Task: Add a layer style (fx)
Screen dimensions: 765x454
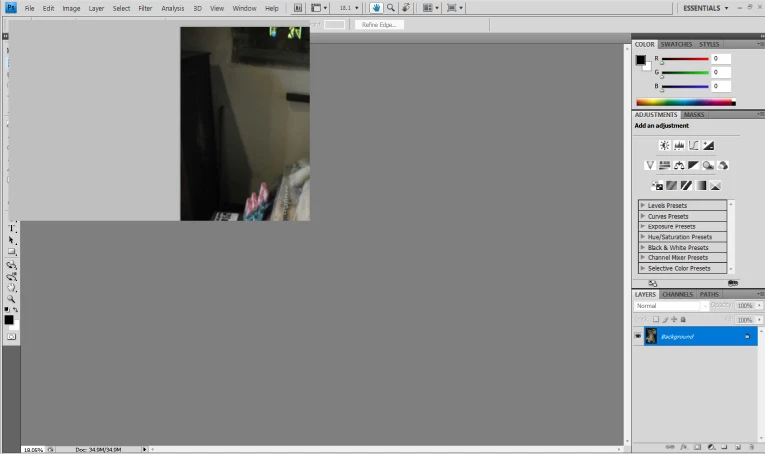Action: click(x=684, y=447)
